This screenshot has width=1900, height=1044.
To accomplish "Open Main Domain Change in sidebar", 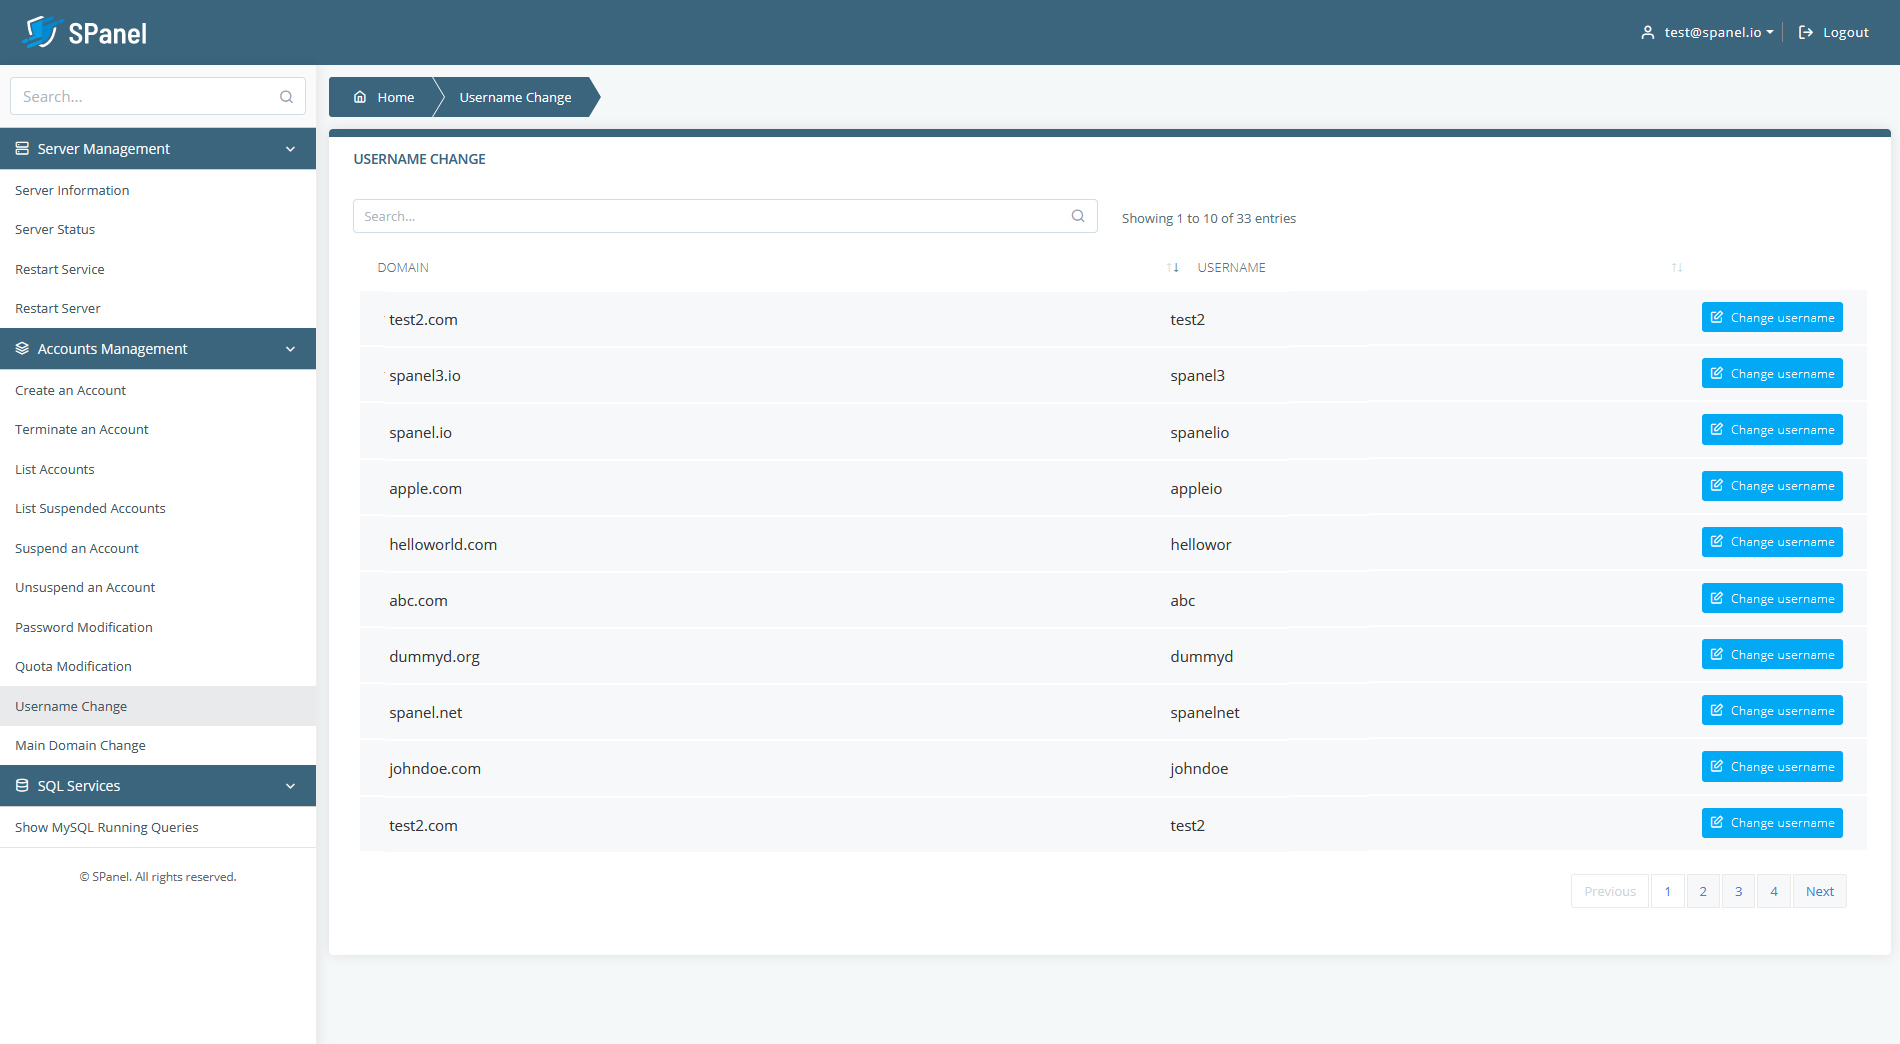I will pos(80,745).
